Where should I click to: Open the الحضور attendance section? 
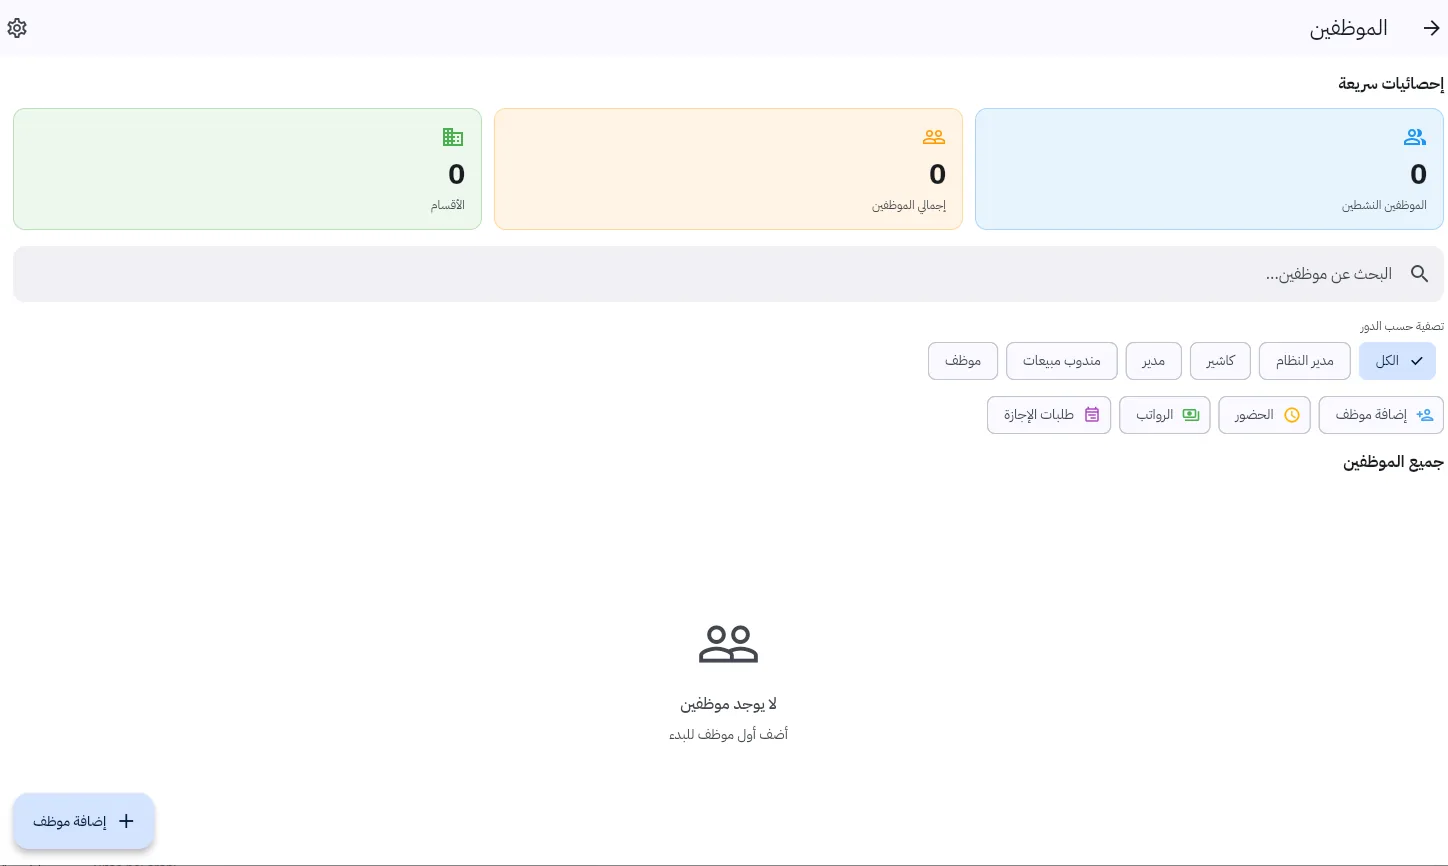pos(1264,415)
